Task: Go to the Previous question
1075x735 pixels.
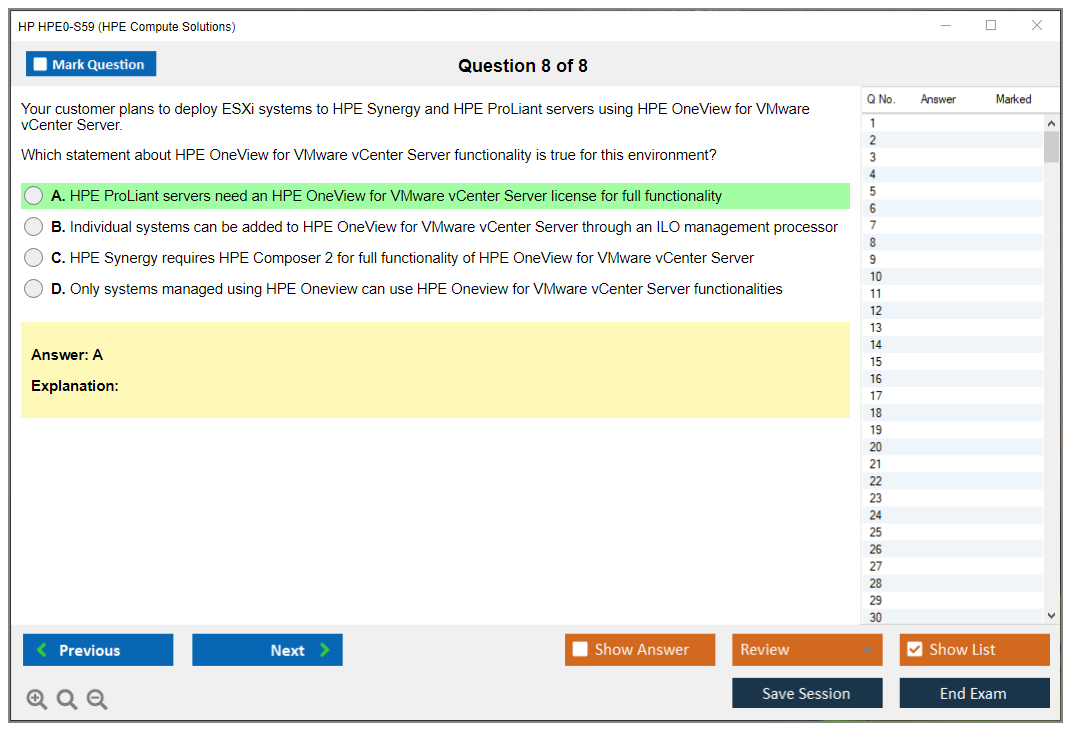Action: click(98, 650)
